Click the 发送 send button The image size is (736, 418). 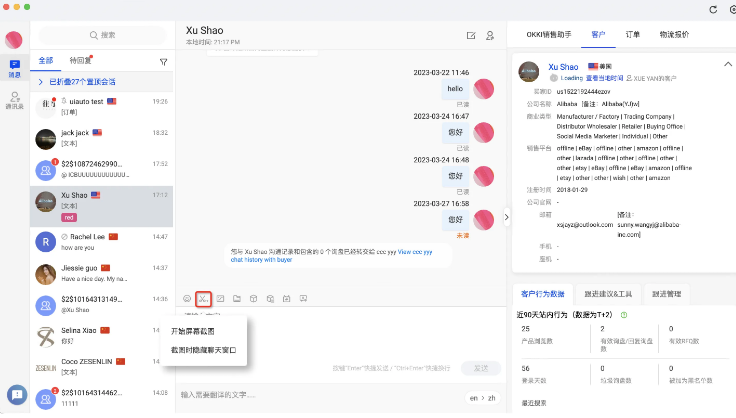(481, 367)
